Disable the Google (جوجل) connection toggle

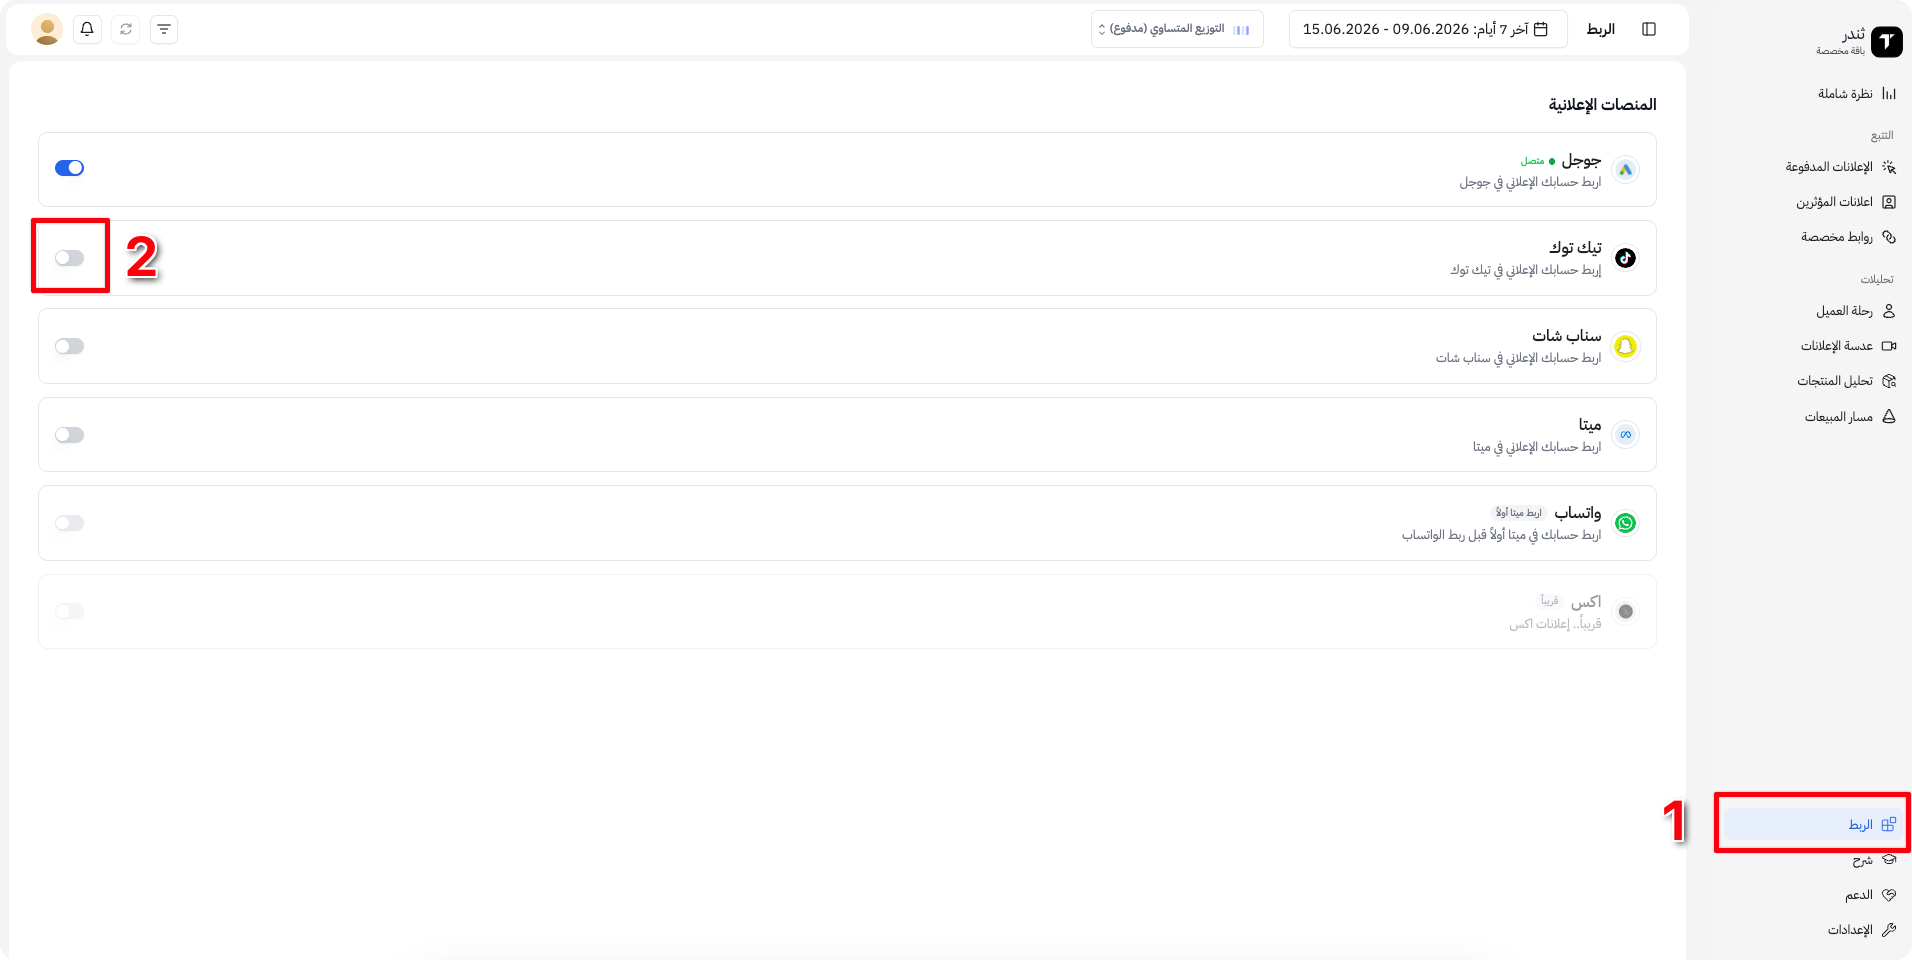(69, 168)
